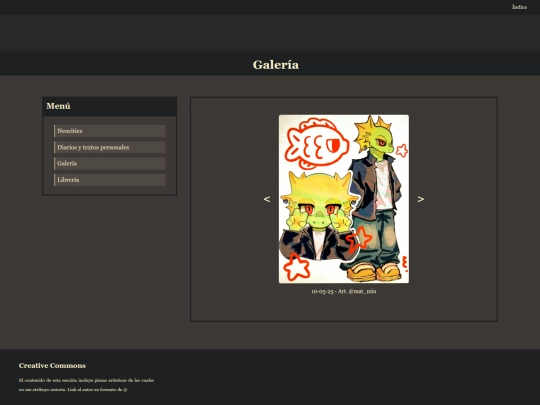Go to the Librería section

tap(110, 180)
